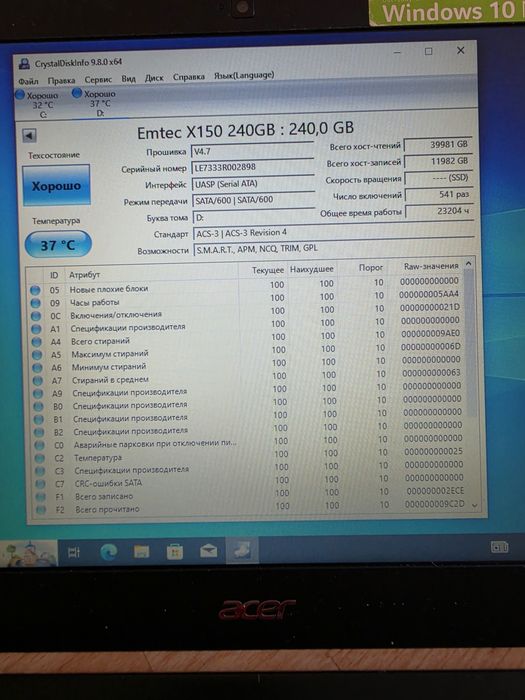Open the Язык(Language) menu

[x=244, y=75]
